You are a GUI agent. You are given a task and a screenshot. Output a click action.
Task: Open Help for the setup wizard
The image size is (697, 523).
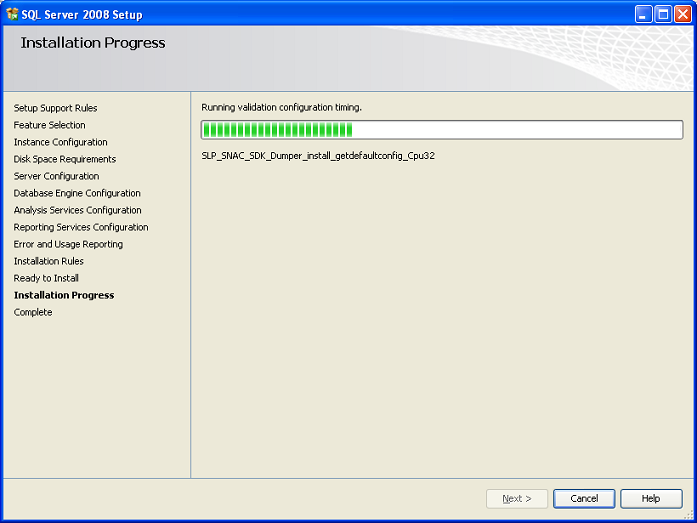[651, 499]
